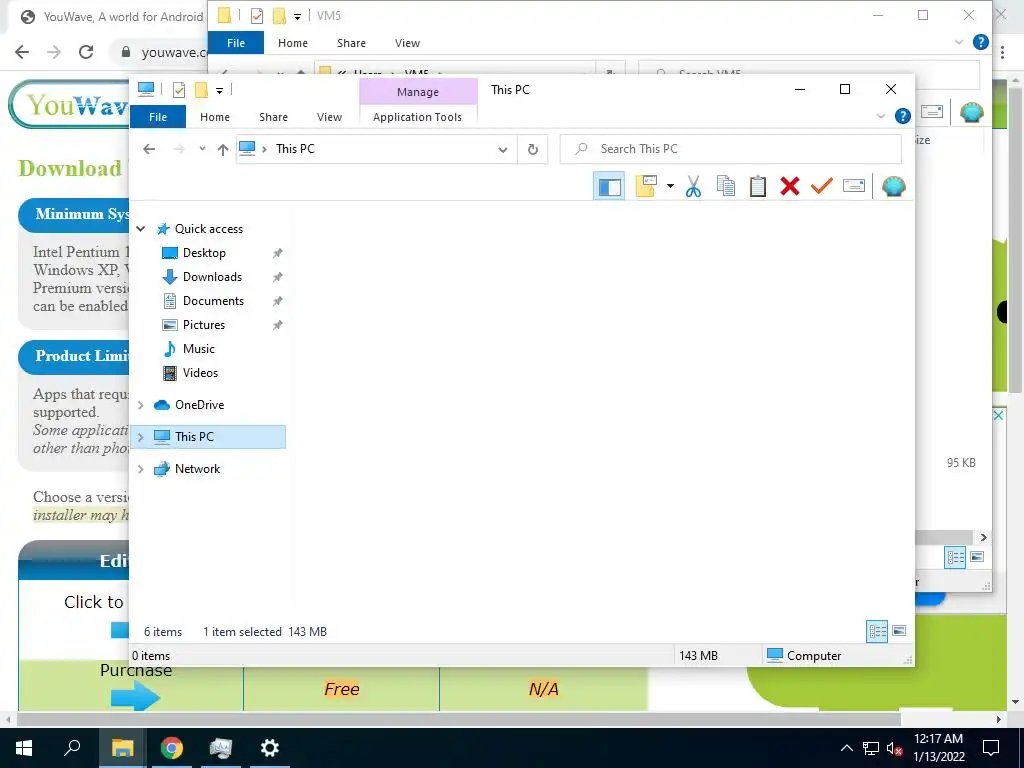The width and height of the screenshot is (1024, 768).
Task: Open the Application Tools tab
Action: (417, 117)
